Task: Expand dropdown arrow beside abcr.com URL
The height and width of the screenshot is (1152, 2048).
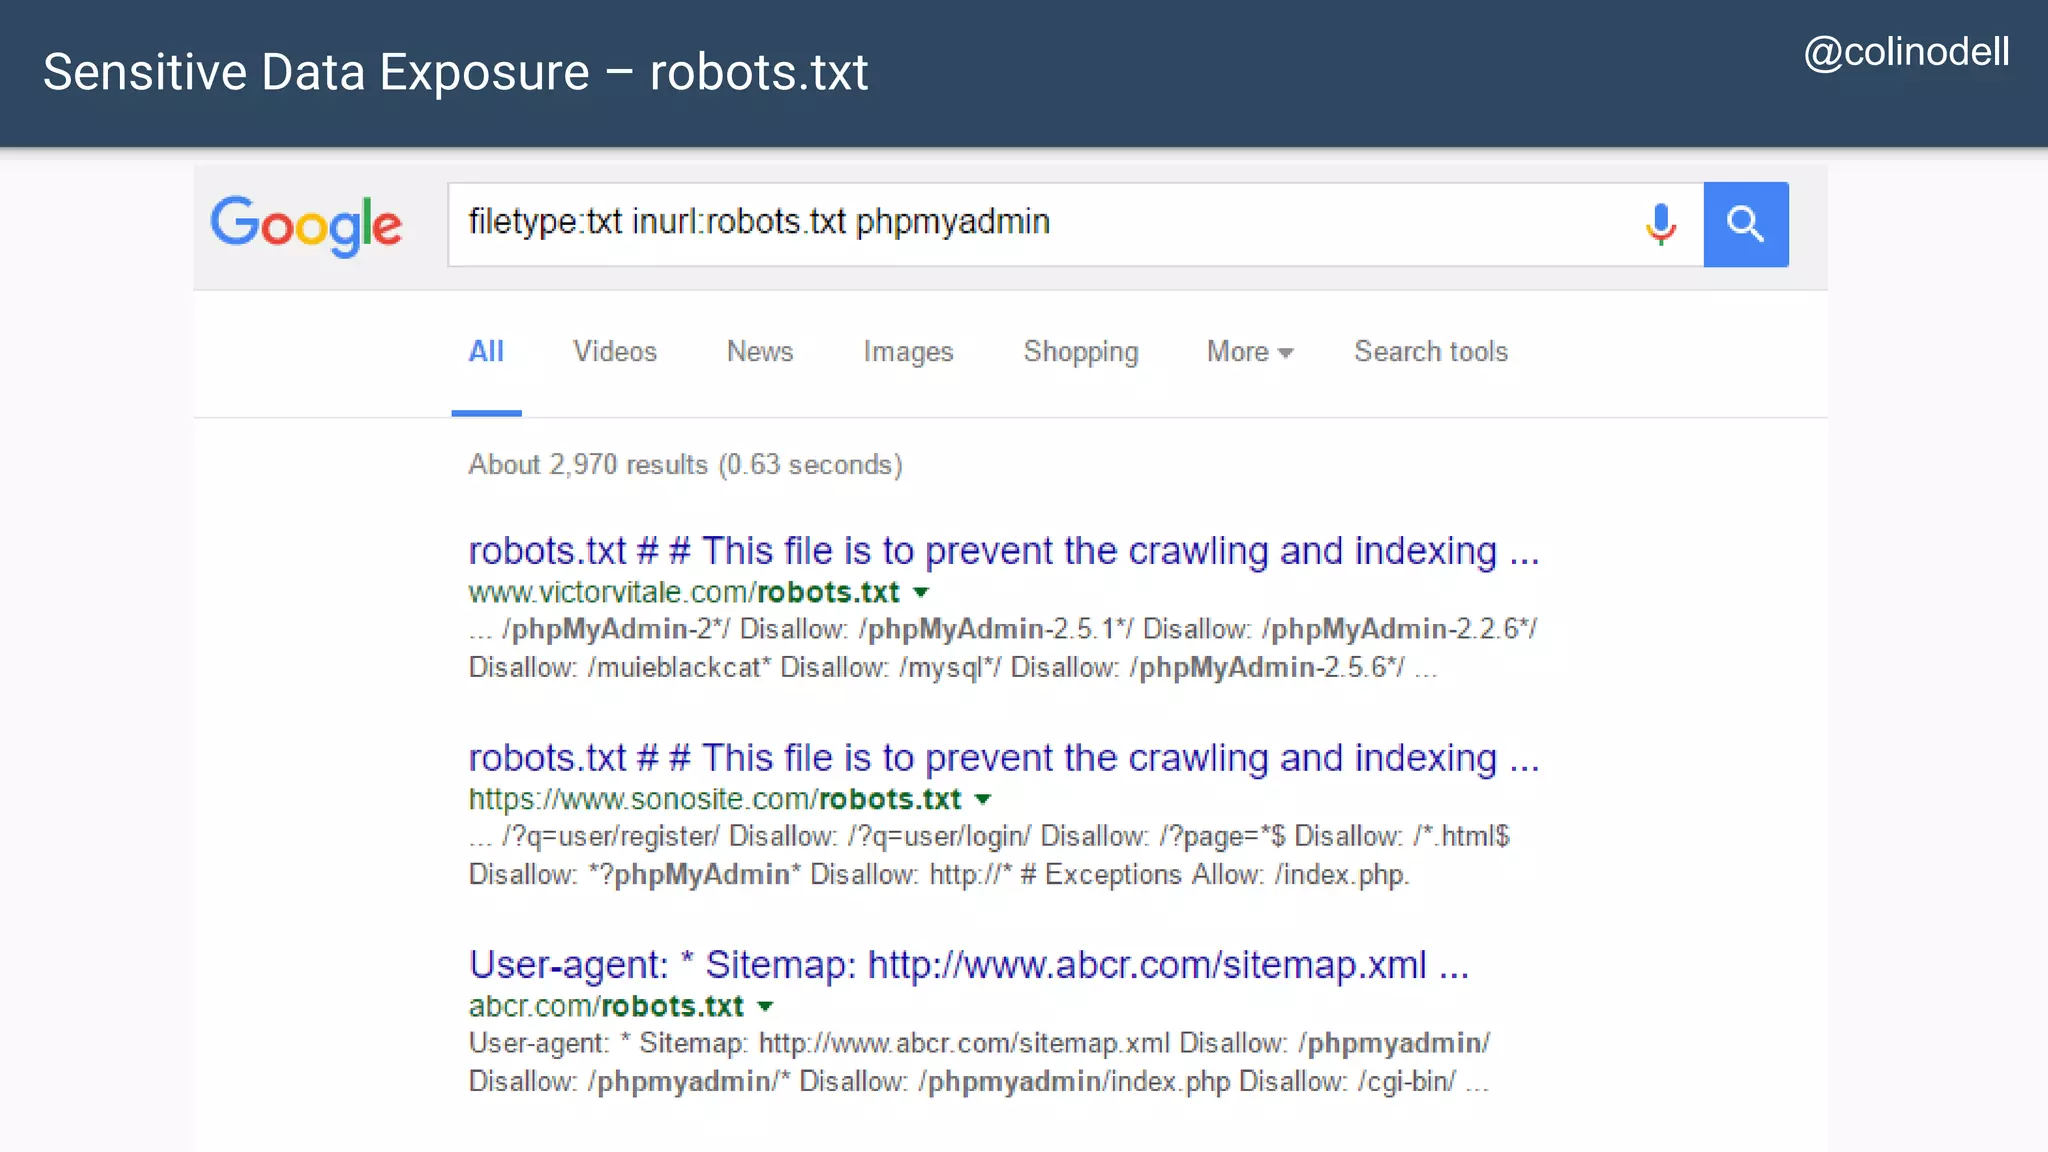Action: point(766,1007)
